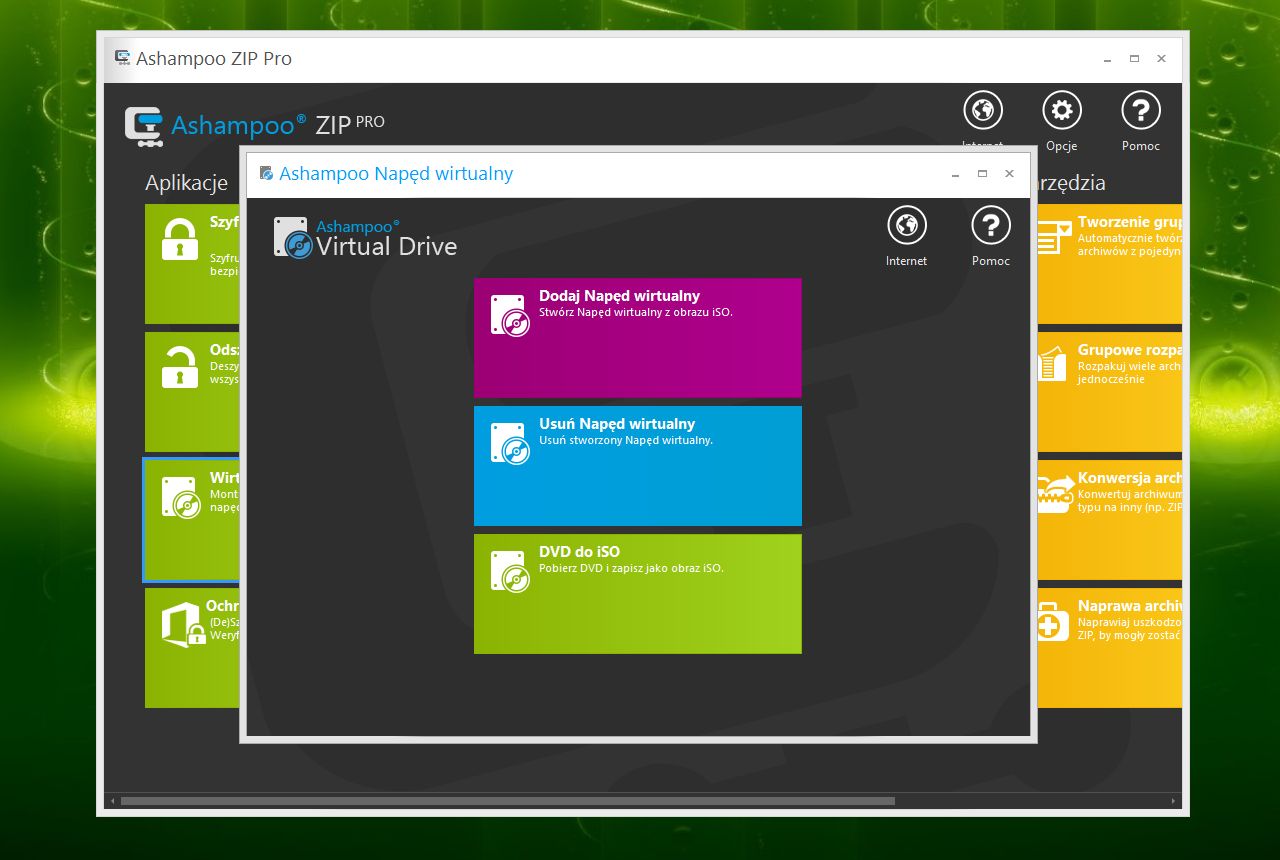
Task: Click the Office protection tile icon
Action: (x=183, y=626)
